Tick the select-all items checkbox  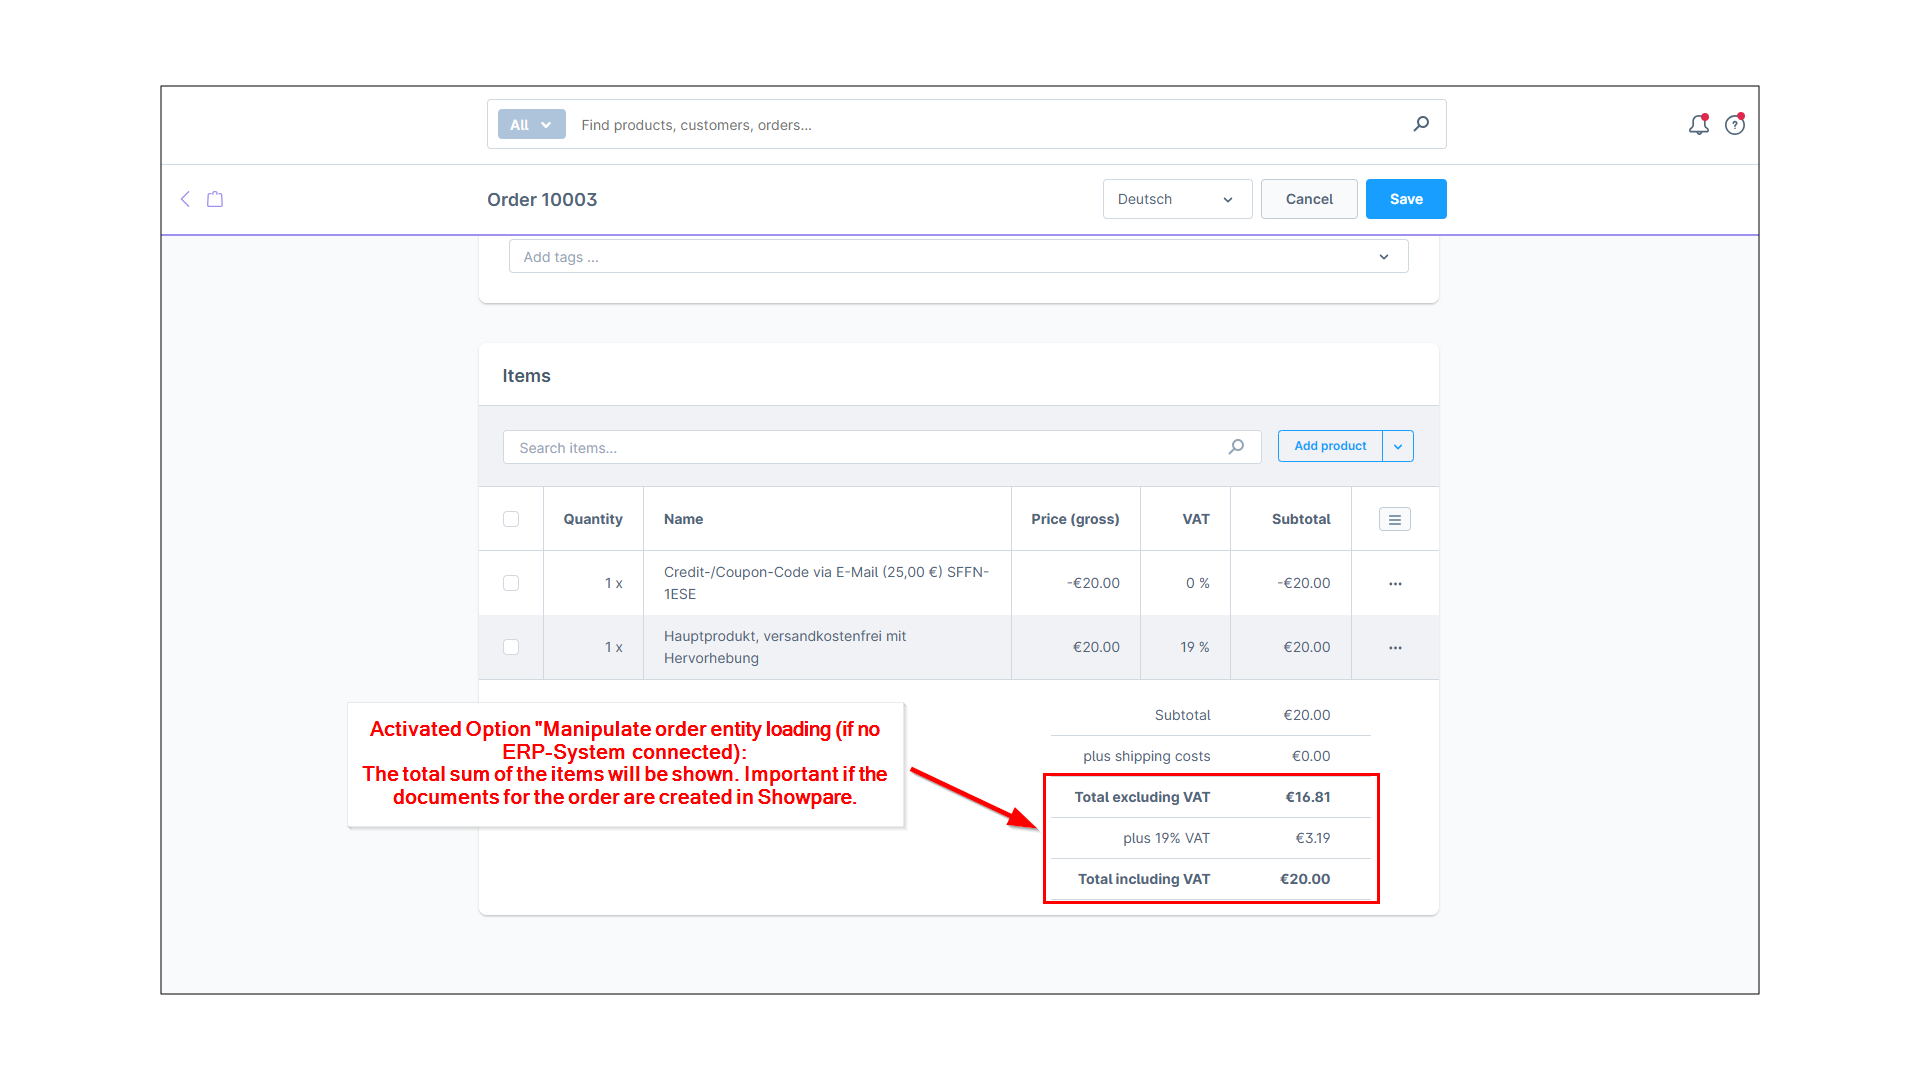[511, 519]
